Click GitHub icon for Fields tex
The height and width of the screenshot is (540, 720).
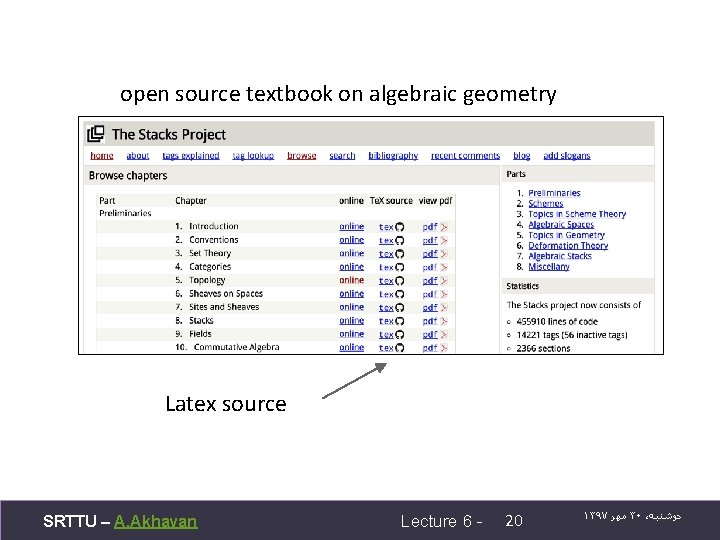399,334
